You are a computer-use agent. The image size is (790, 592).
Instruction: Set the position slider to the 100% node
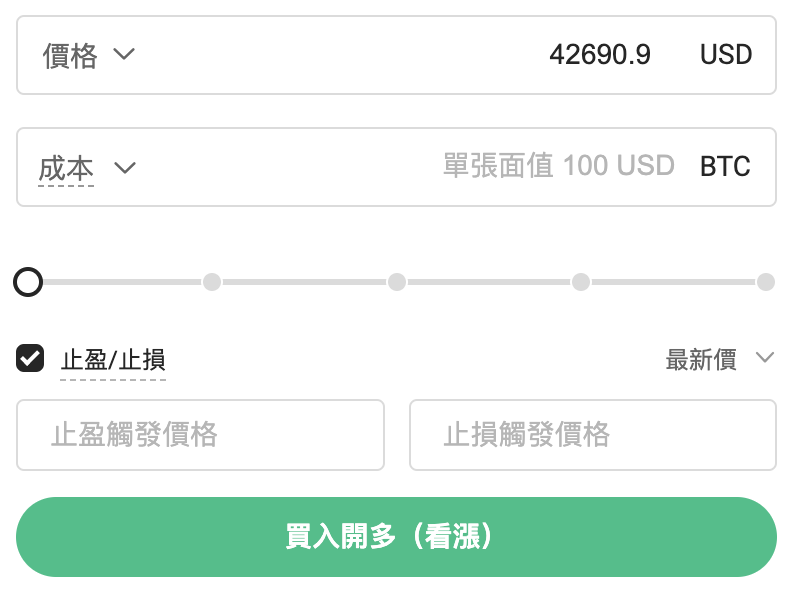coord(765,282)
